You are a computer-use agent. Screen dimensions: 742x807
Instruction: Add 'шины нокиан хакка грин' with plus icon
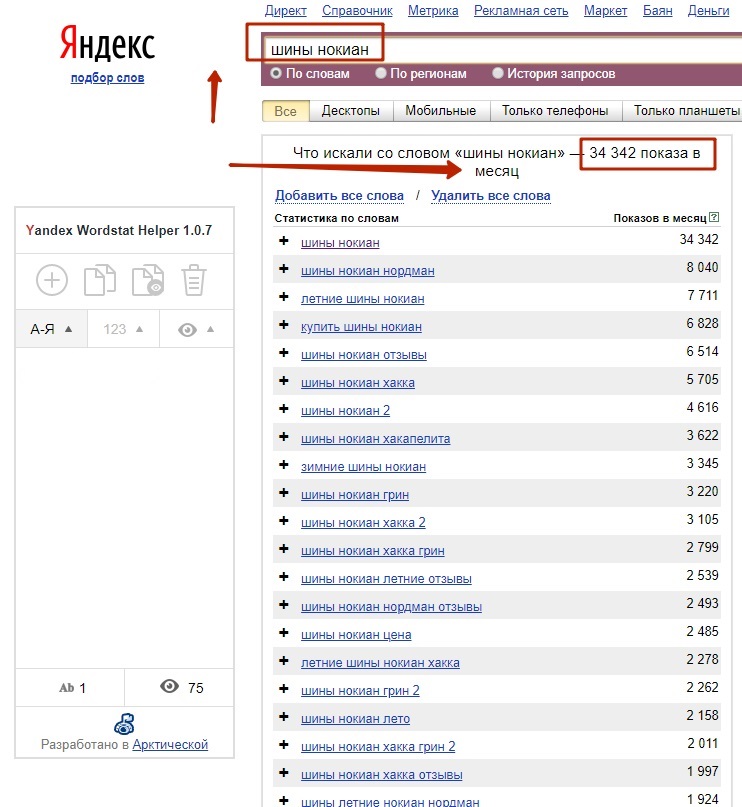pyautogui.click(x=284, y=549)
